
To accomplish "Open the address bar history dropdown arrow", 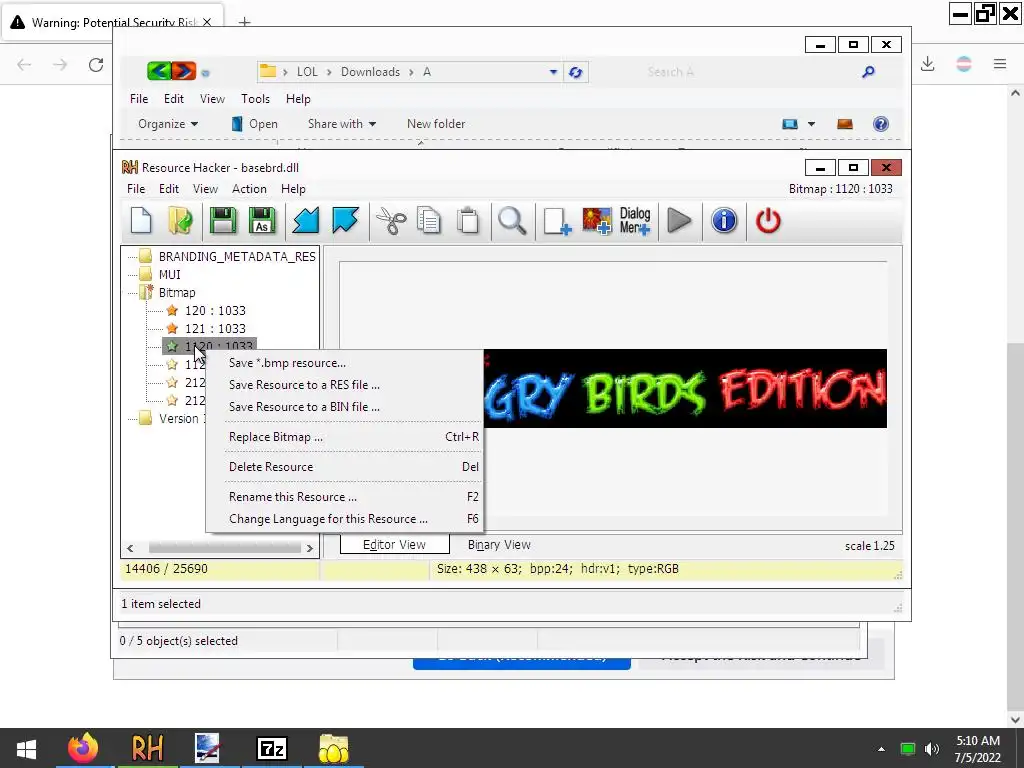I will [x=553, y=72].
